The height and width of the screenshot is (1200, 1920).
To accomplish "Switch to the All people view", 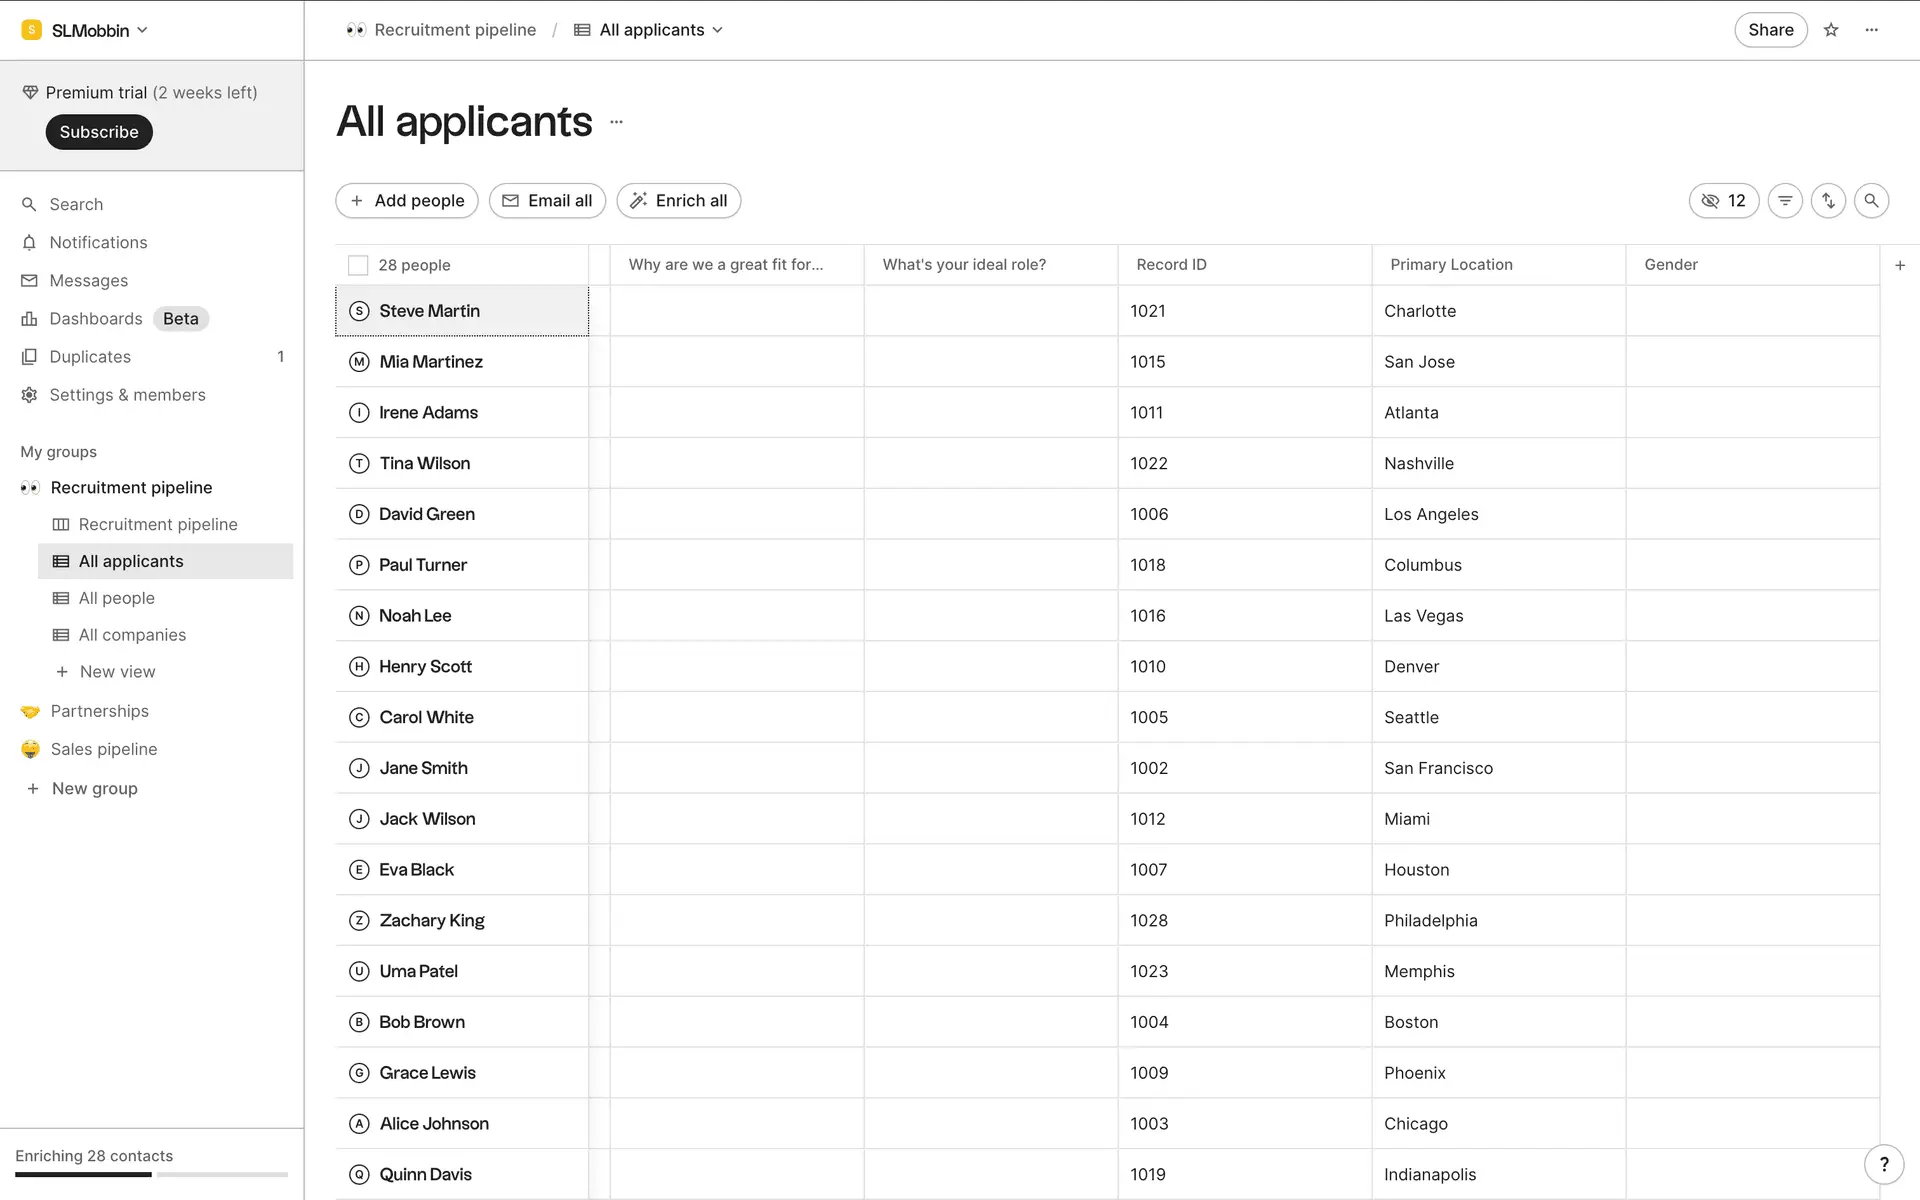I will tap(116, 598).
